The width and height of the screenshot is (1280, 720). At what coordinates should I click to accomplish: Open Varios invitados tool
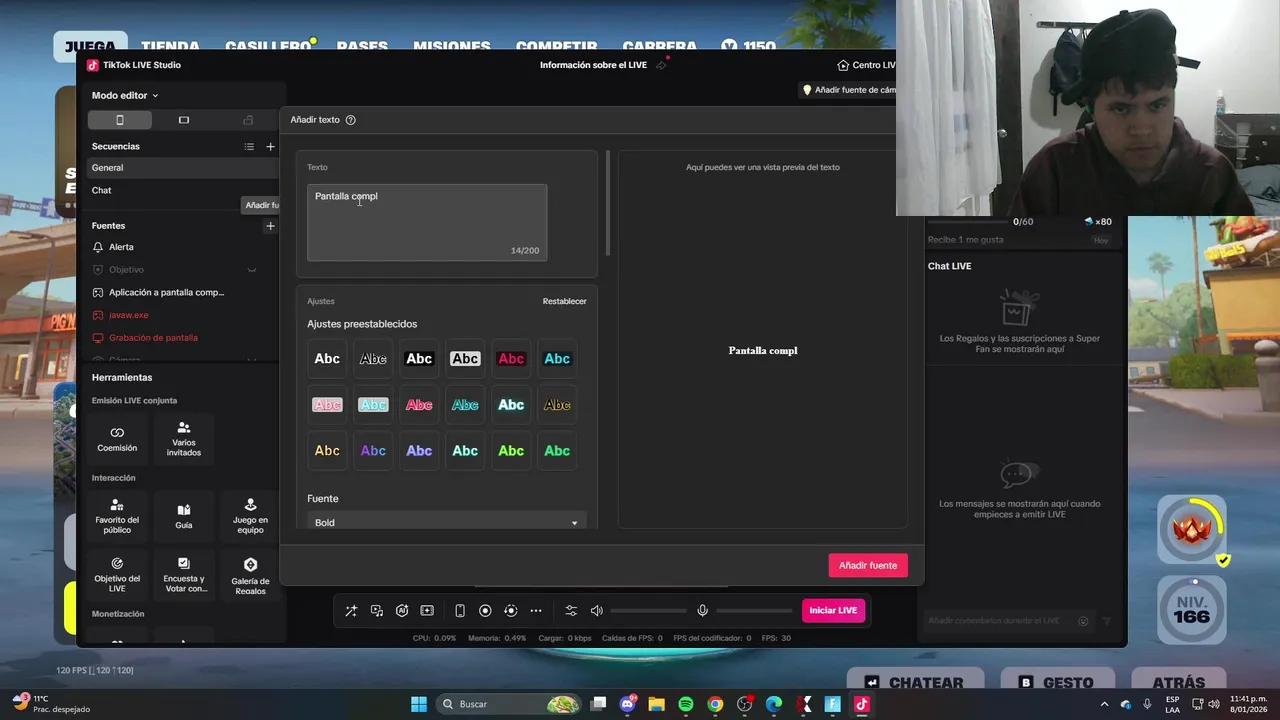[184, 438]
